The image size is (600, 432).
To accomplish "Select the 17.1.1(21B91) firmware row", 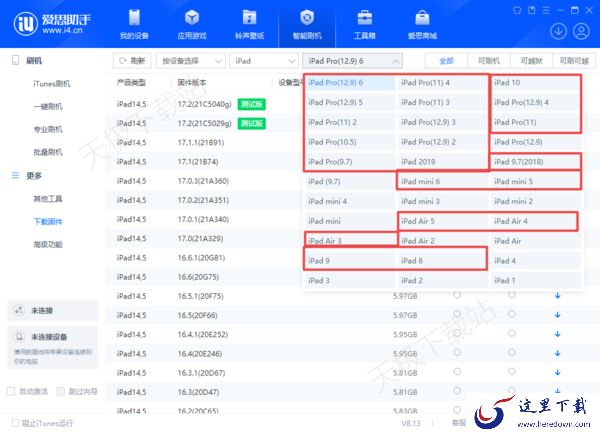I will point(205,142).
